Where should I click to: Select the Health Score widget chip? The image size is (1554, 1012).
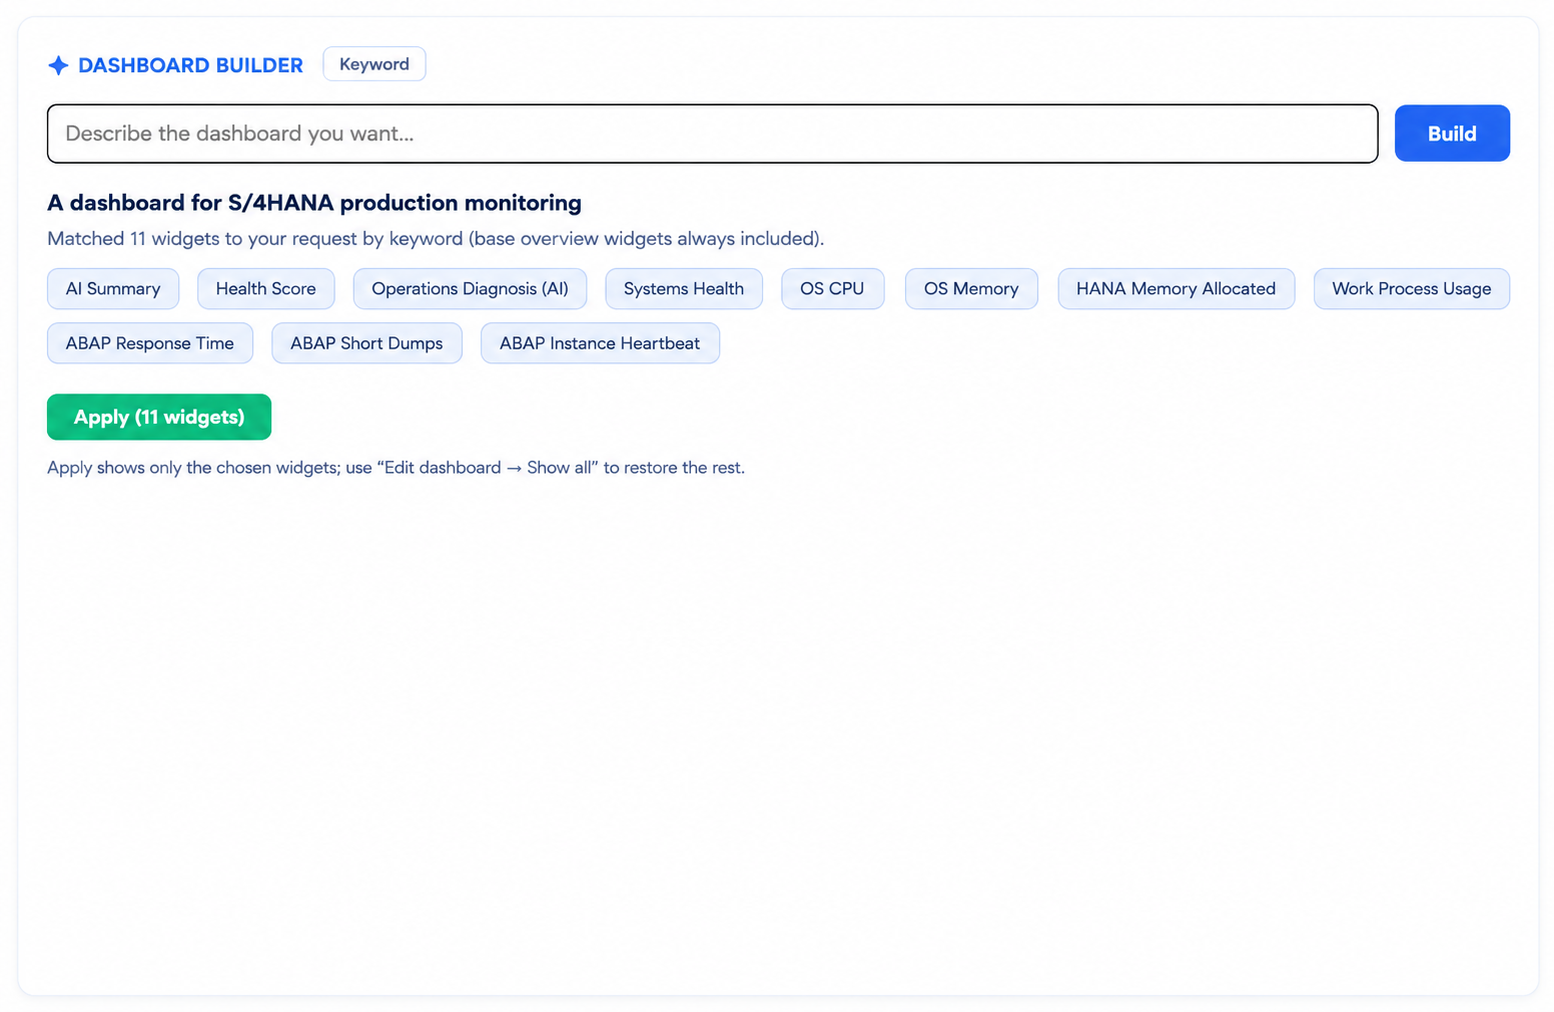click(266, 289)
